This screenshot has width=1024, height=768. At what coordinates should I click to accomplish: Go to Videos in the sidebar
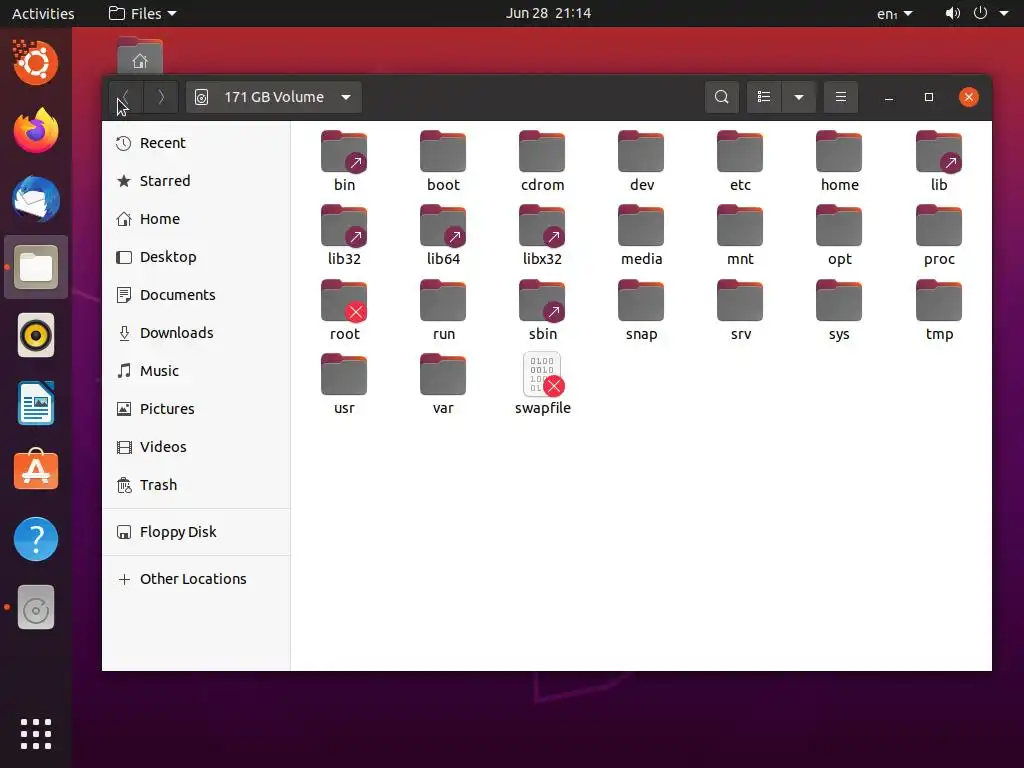(x=196, y=447)
